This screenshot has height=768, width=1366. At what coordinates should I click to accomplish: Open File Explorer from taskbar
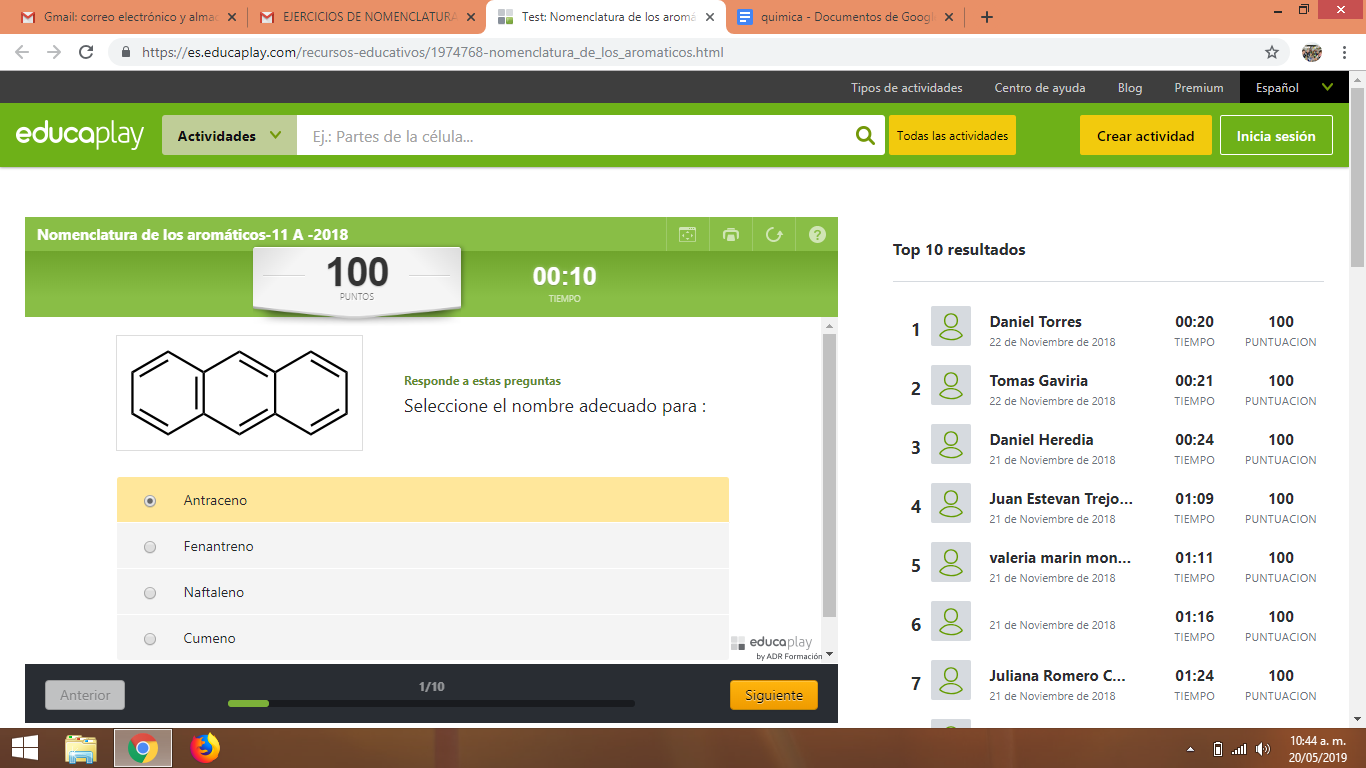[x=81, y=748]
